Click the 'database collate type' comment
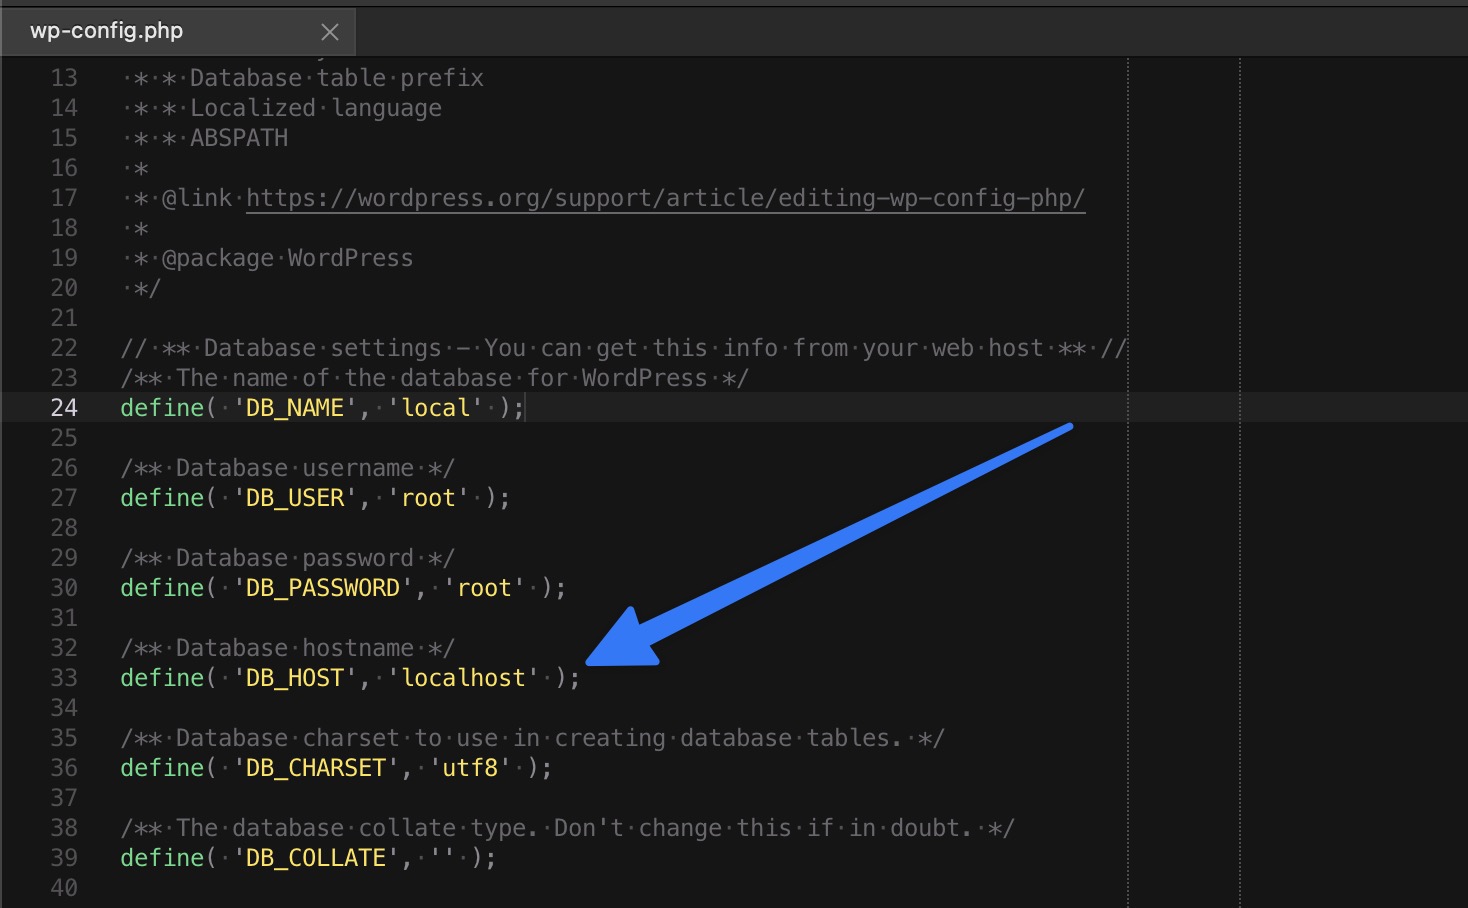1468x908 pixels. click(567, 828)
